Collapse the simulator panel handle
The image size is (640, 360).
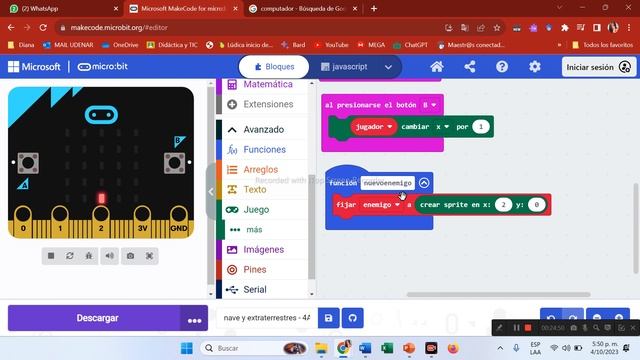(x=211, y=191)
